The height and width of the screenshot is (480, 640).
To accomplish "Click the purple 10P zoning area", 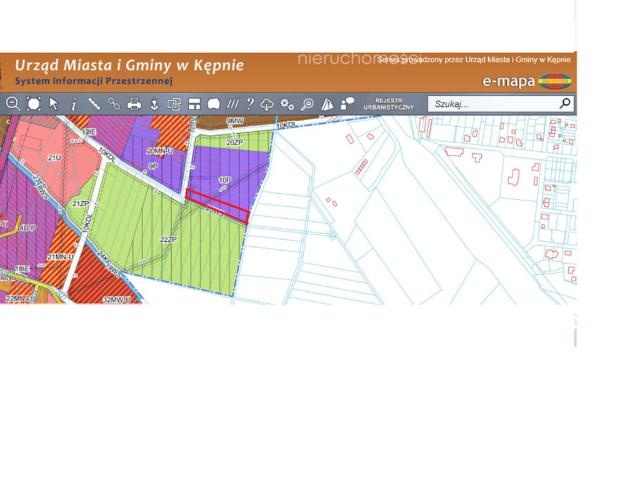I will (x=236, y=170).
